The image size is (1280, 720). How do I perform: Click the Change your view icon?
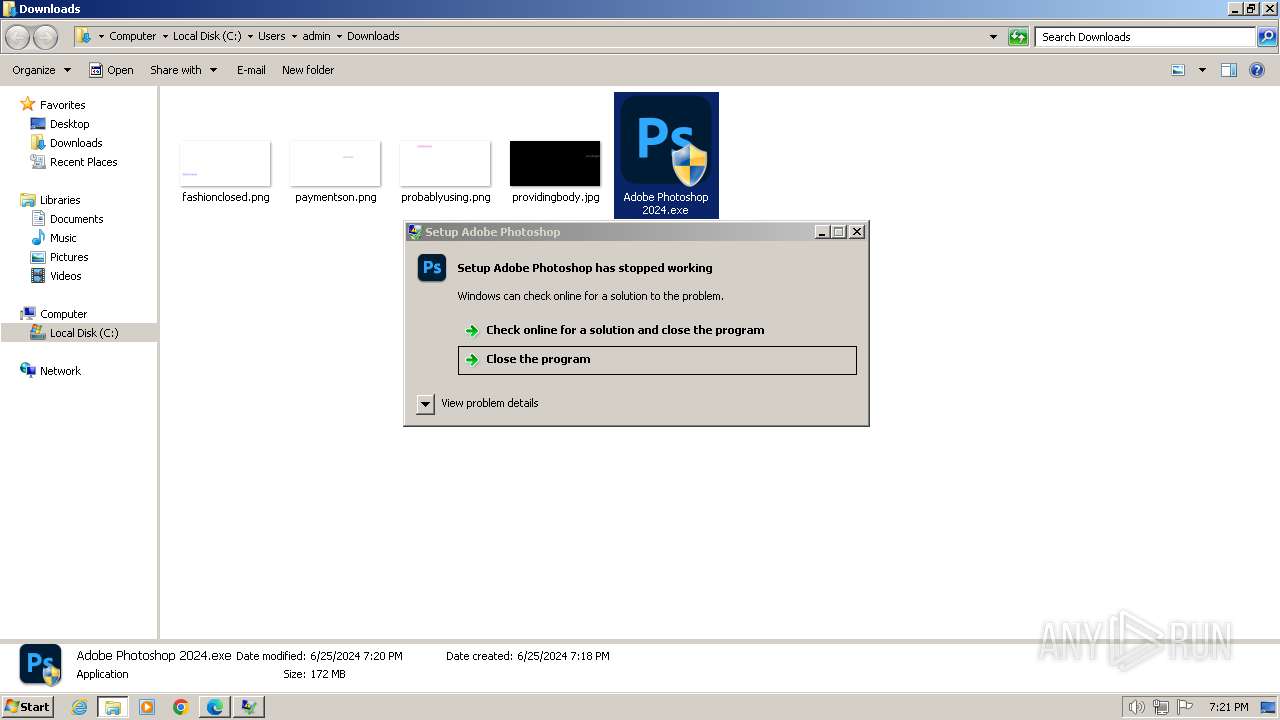[x=1178, y=70]
